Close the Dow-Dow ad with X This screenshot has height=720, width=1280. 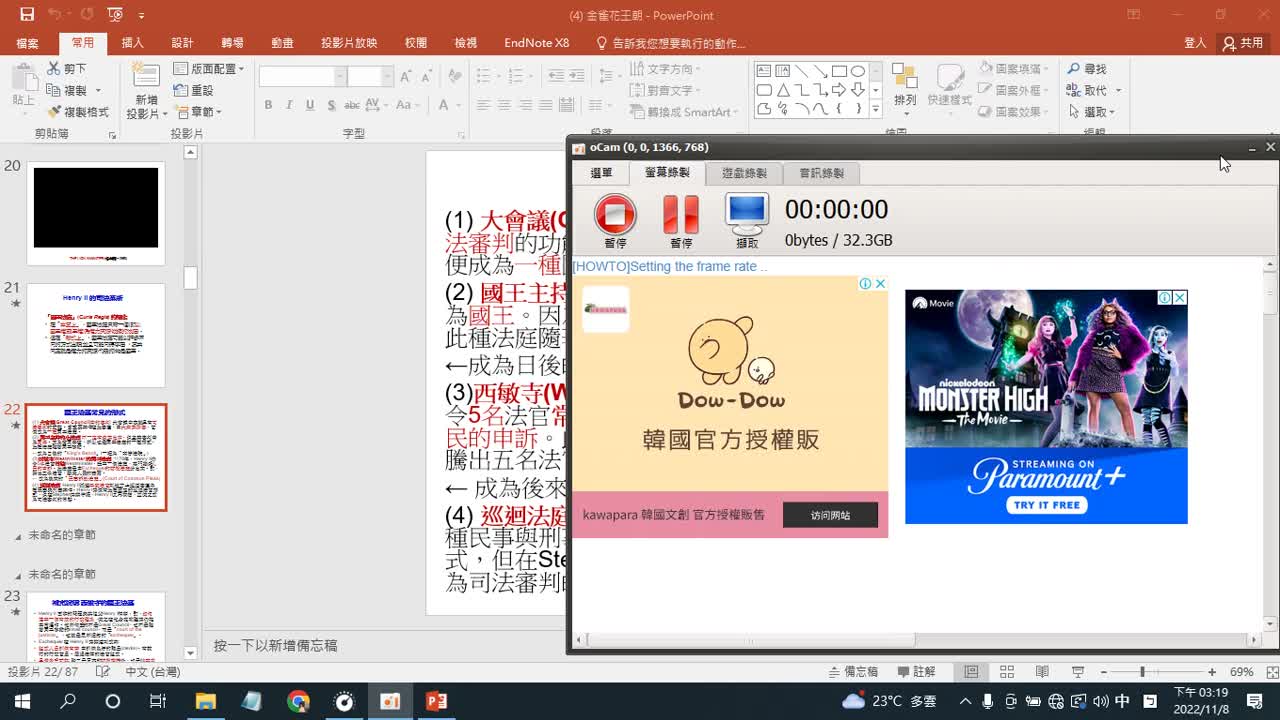[x=880, y=284]
